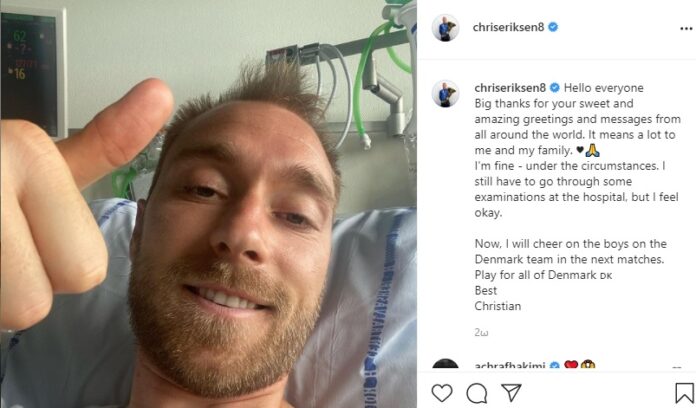The image size is (696, 408).
Task: Click the verified badge next to achrafhakimi
Action: [x=554, y=366]
